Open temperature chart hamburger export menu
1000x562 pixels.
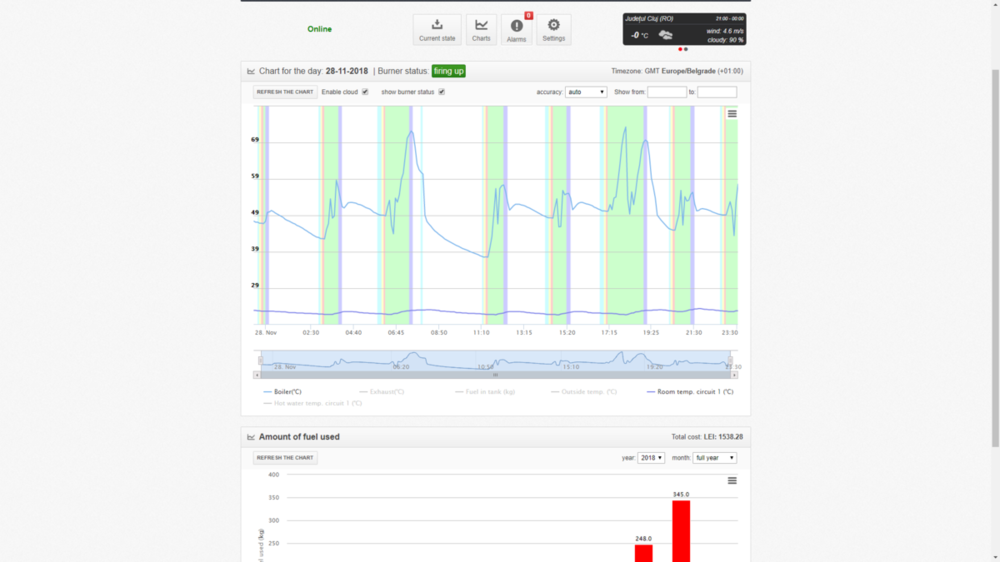tap(732, 114)
